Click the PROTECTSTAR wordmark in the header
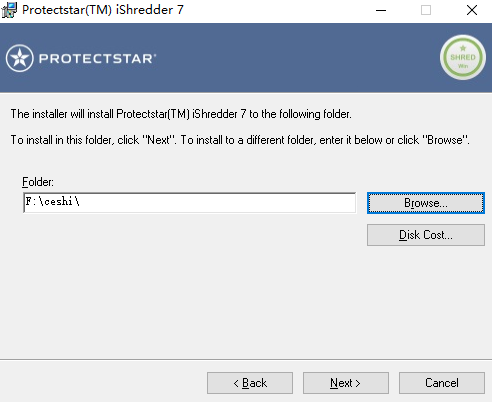Viewport: 492px width, 402px height. click(x=97, y=59)
